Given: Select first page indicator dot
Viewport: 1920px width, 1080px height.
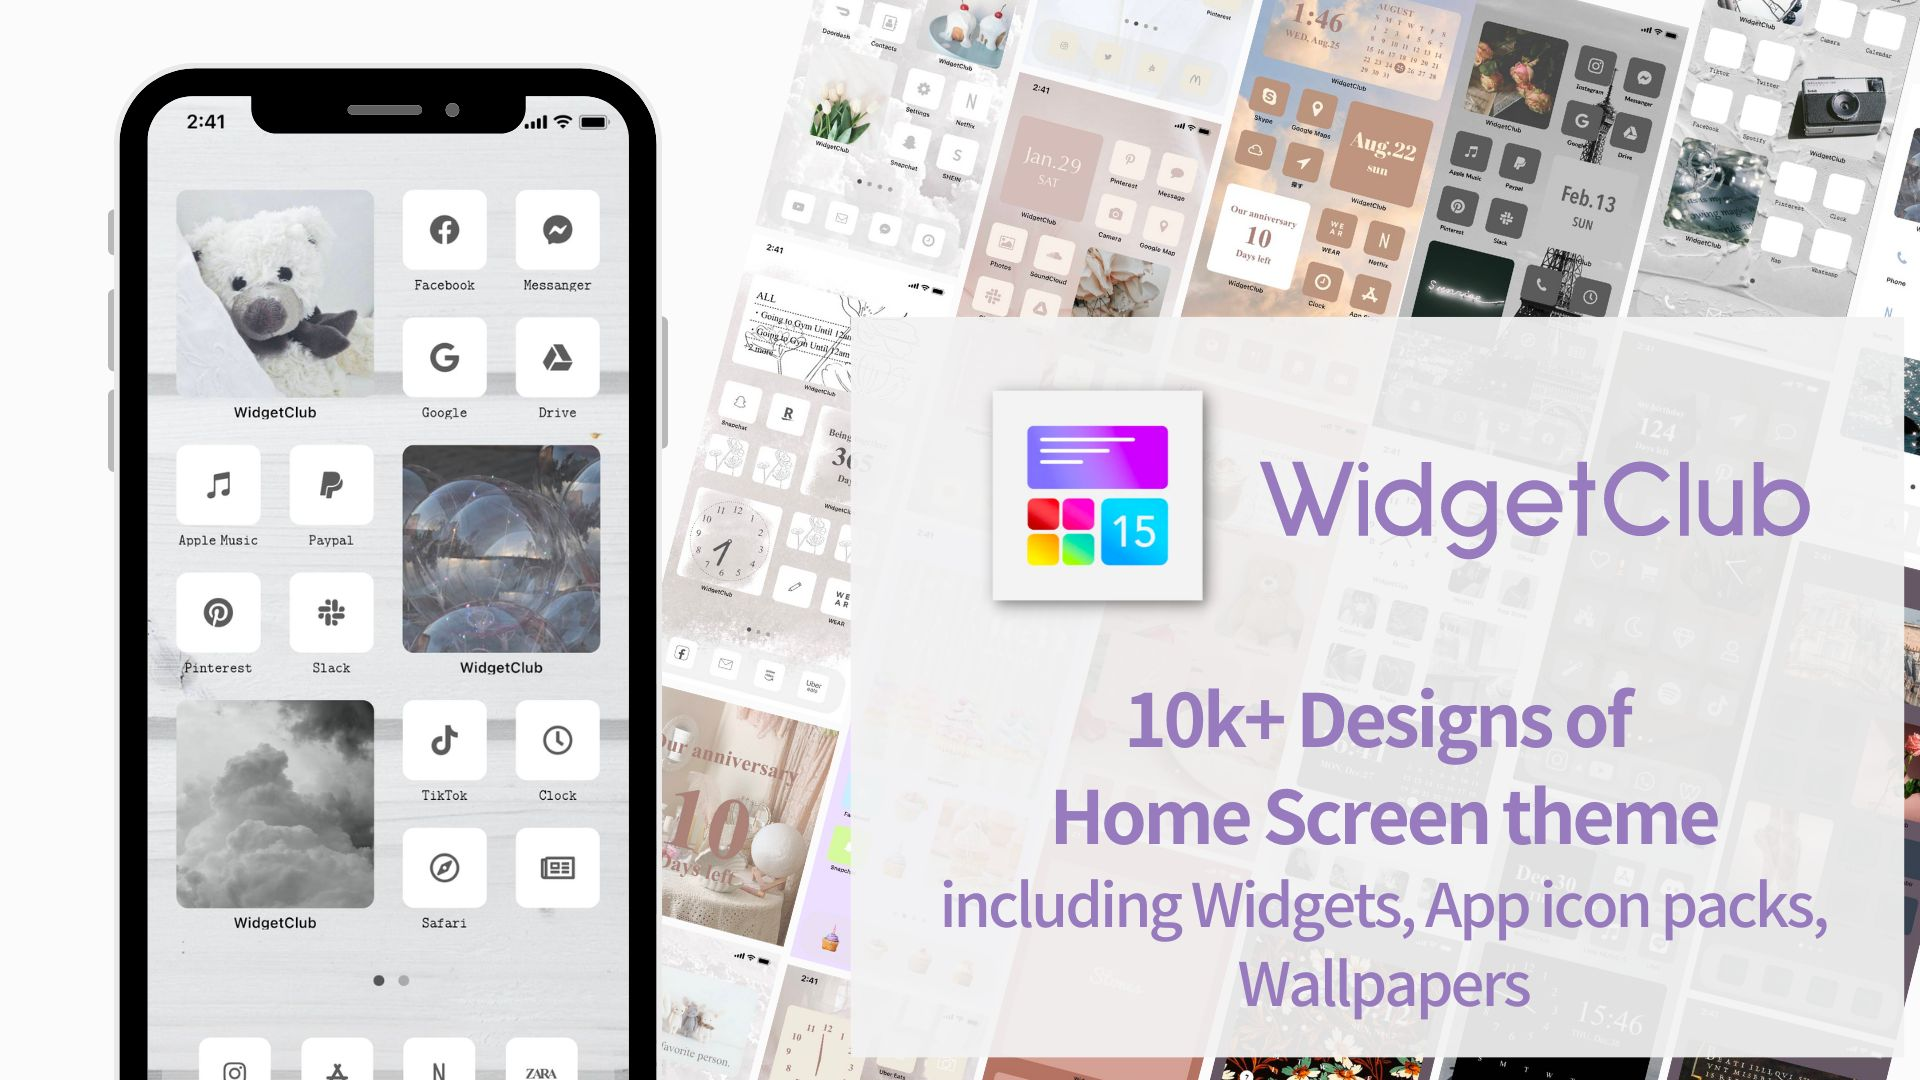Looking at the screenshot, I should point(372,978).
